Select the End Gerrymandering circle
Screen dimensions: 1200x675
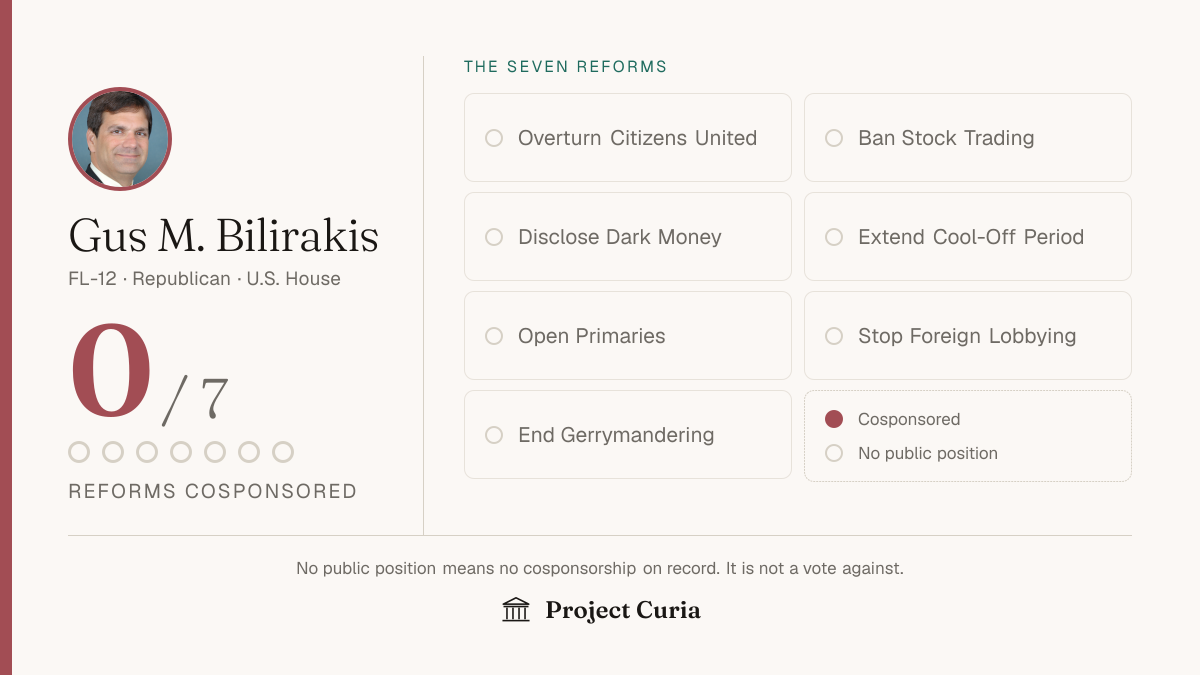(x=494, y=435)
